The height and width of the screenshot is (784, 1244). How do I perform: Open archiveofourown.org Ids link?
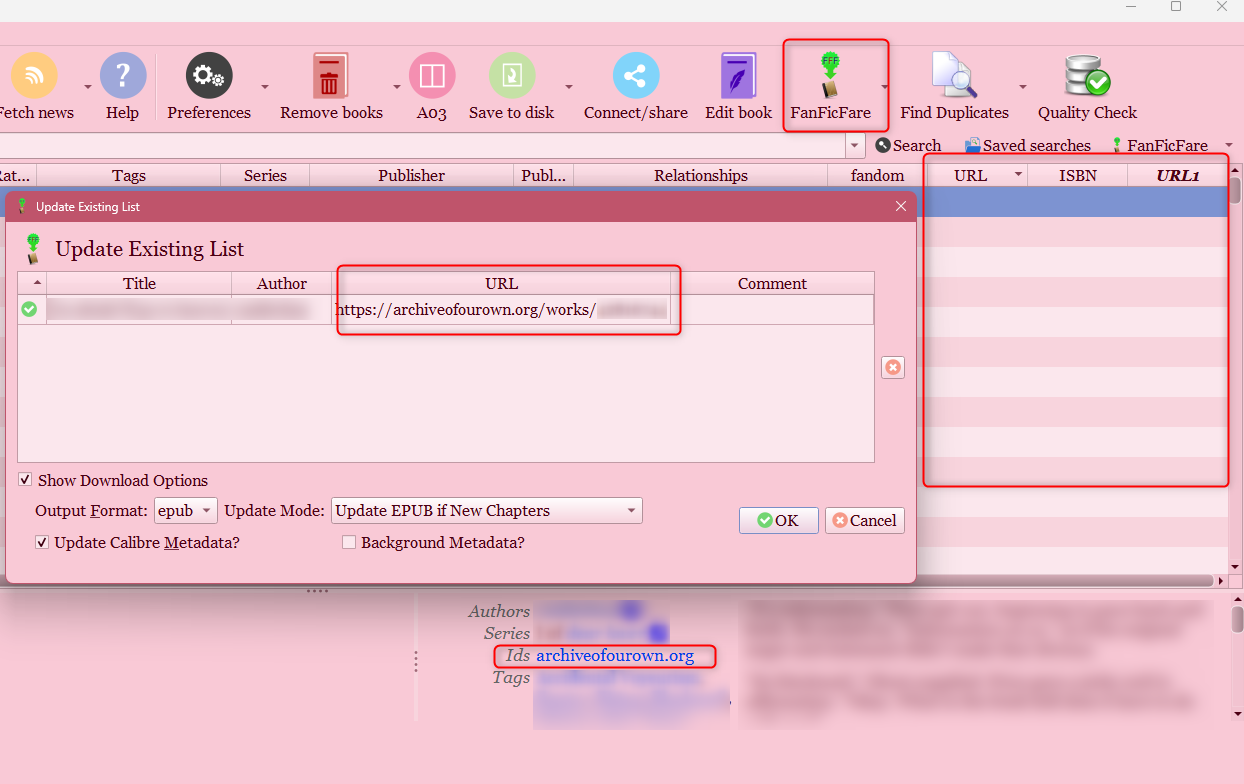(615, 656)
